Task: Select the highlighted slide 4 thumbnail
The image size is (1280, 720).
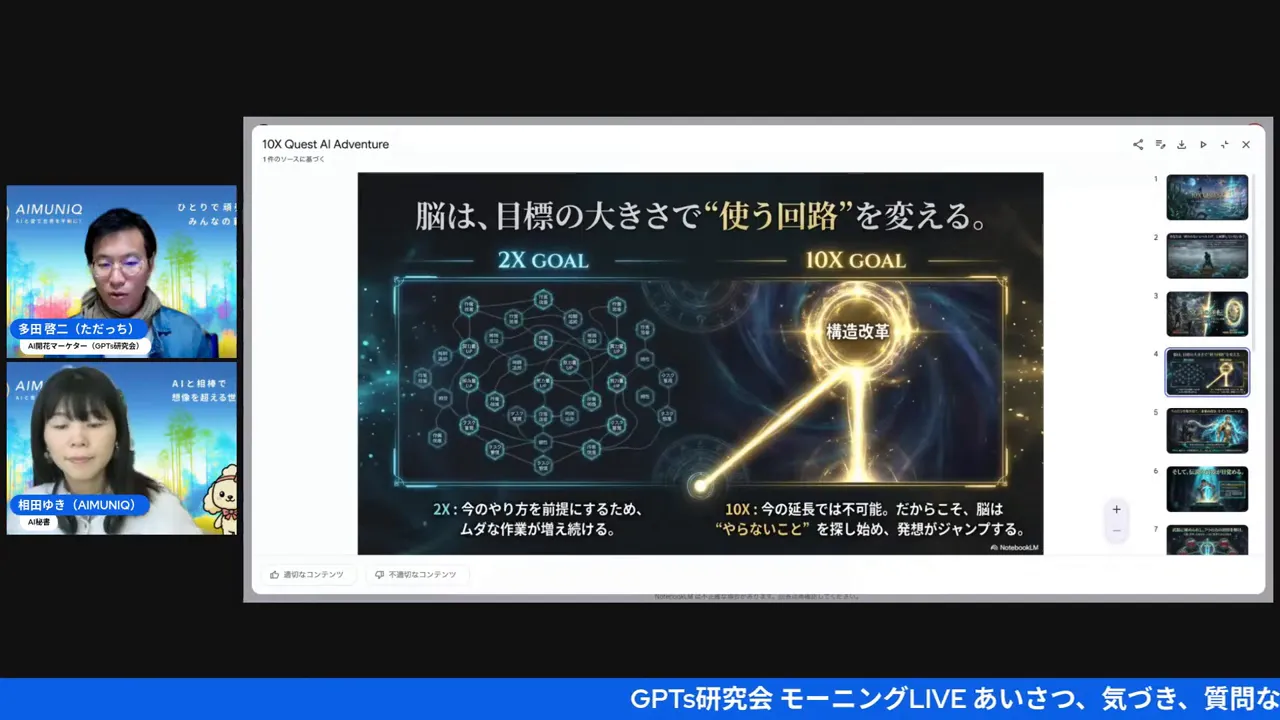Action: tap(1207, 372)
